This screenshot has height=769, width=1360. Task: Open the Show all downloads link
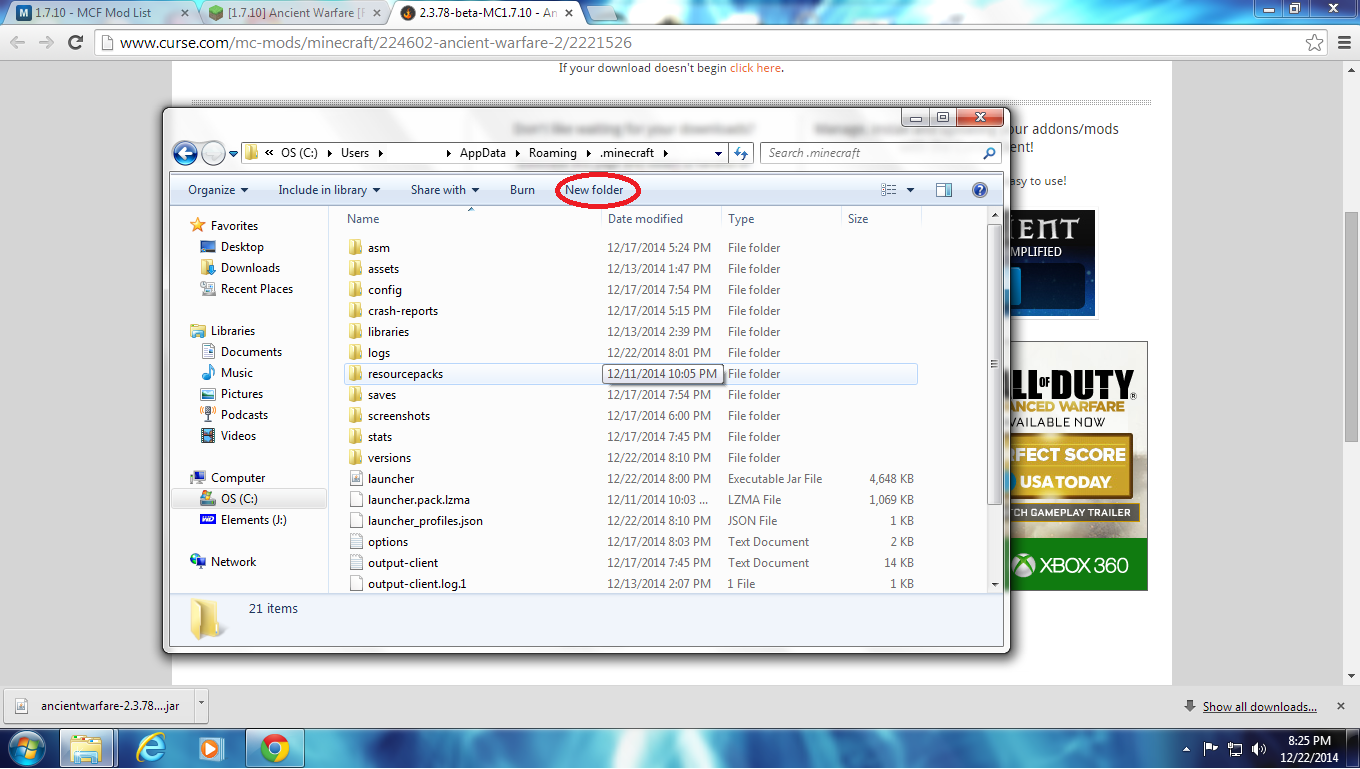(1258, 706)
